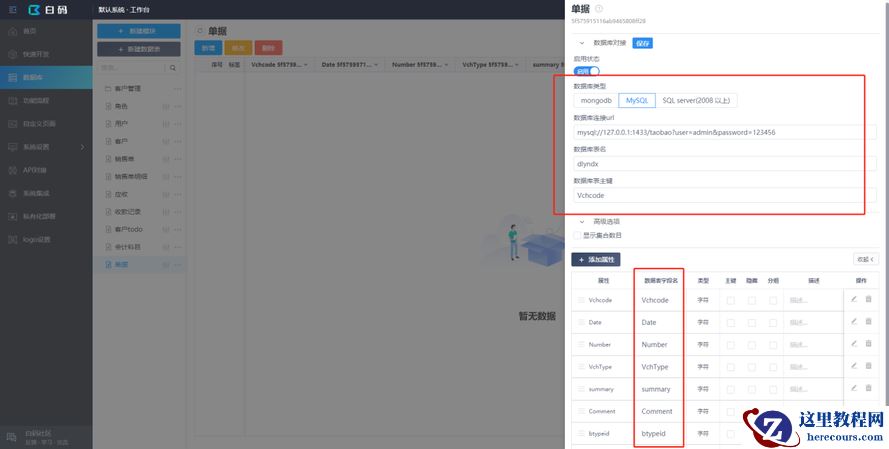
Task: Click the red 删除 button
Action: click(x=269, y=48)
